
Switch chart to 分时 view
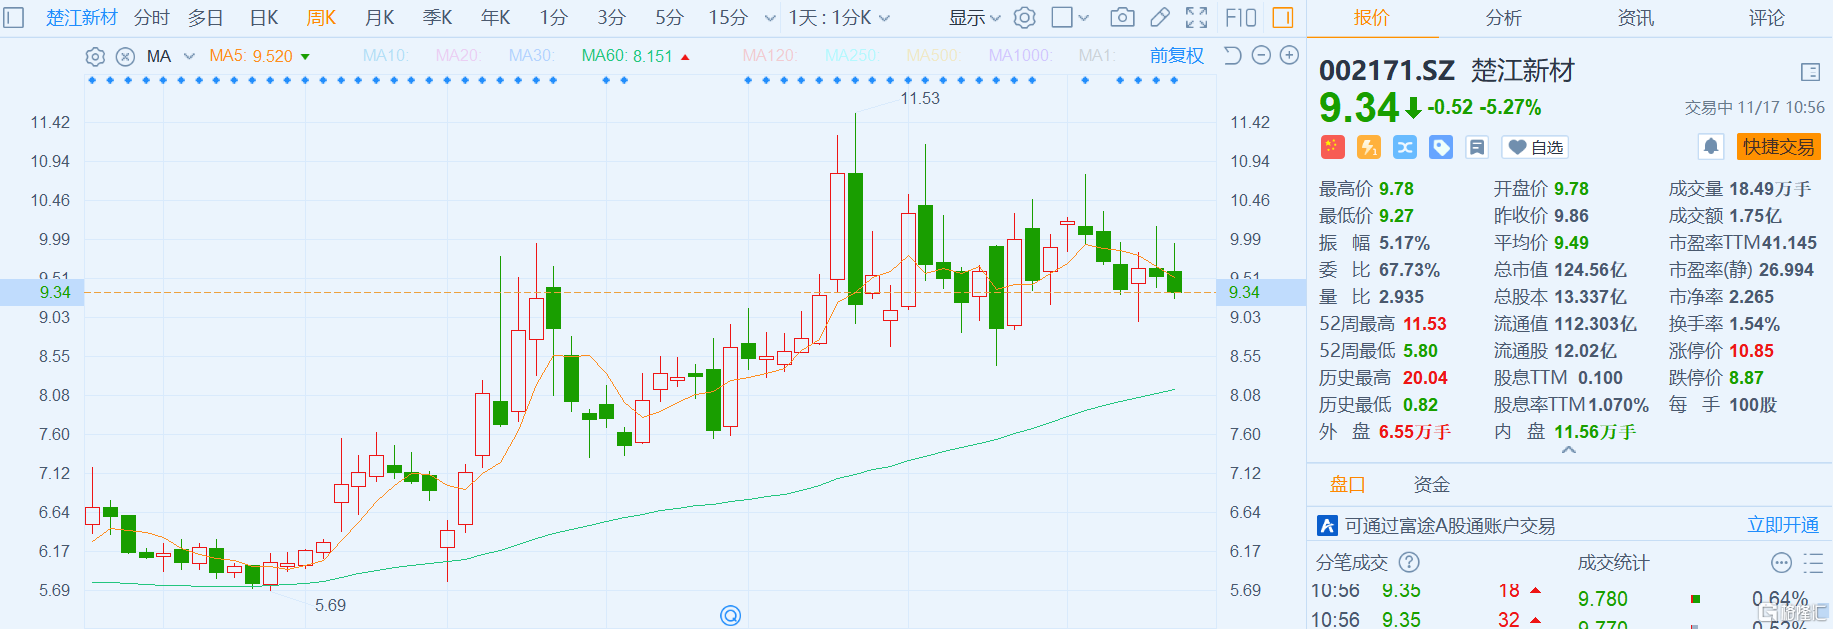pyautogui.click(x=152, y=18)
